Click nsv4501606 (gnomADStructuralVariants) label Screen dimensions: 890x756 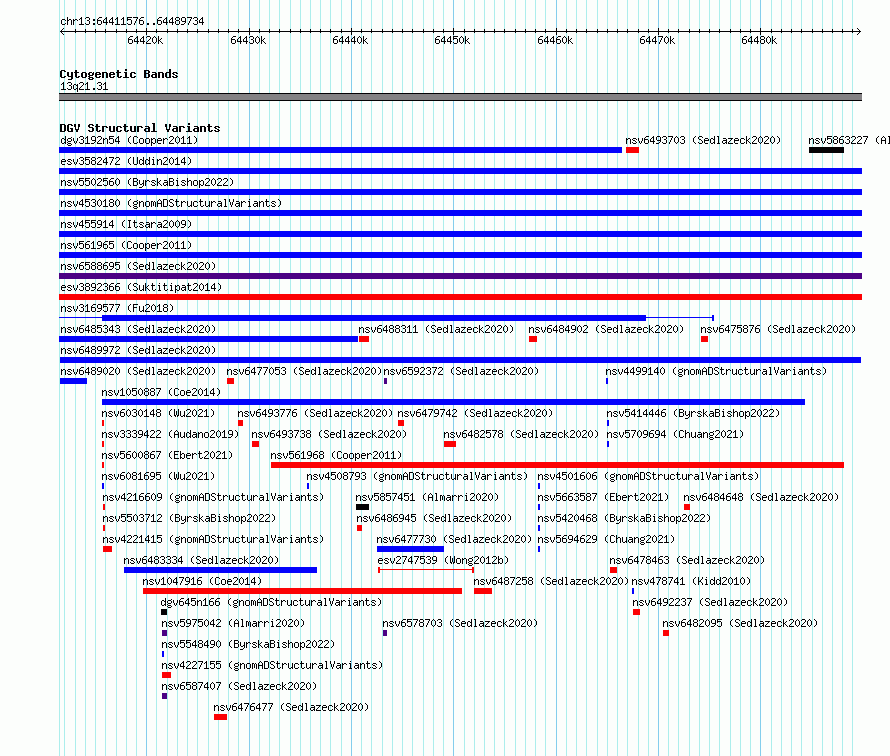click(648, 476)
